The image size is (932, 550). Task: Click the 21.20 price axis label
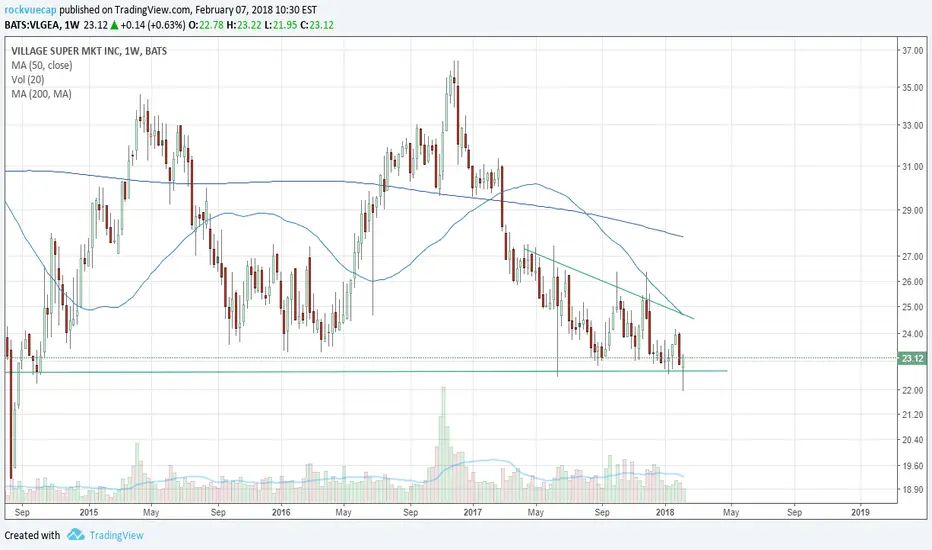[913, 415]
